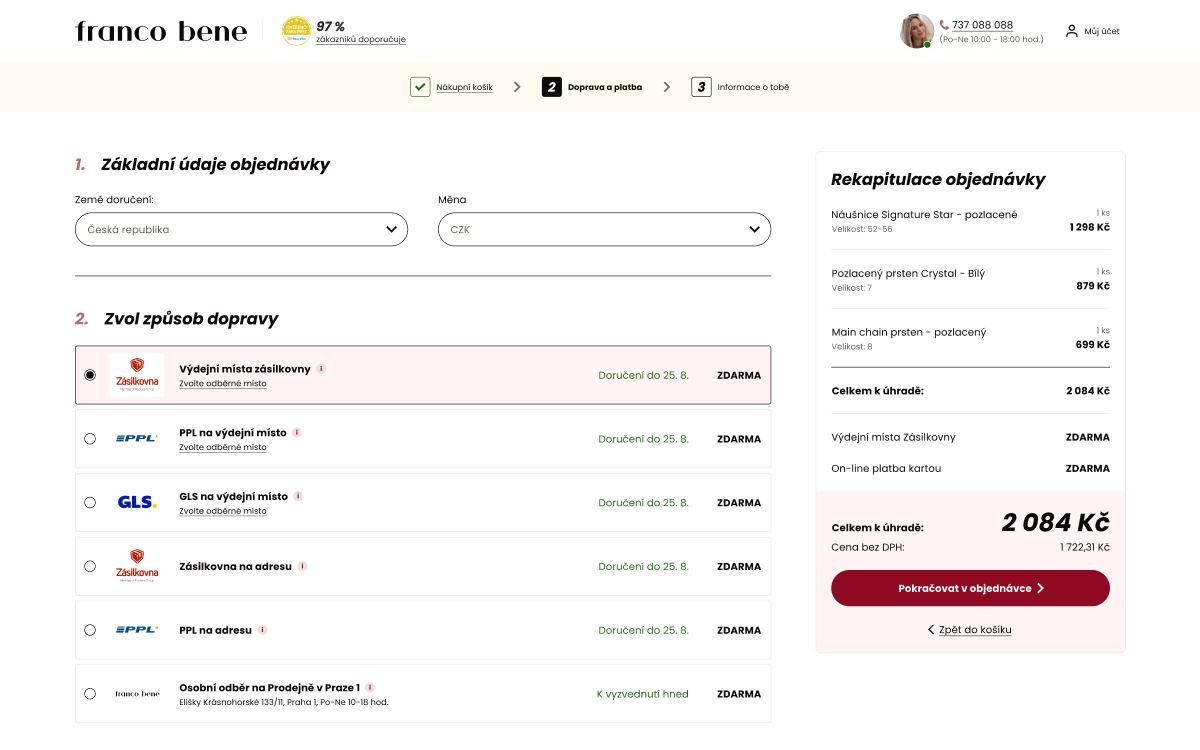Click the 737 088 088 phone number

[x=982, y=25]
